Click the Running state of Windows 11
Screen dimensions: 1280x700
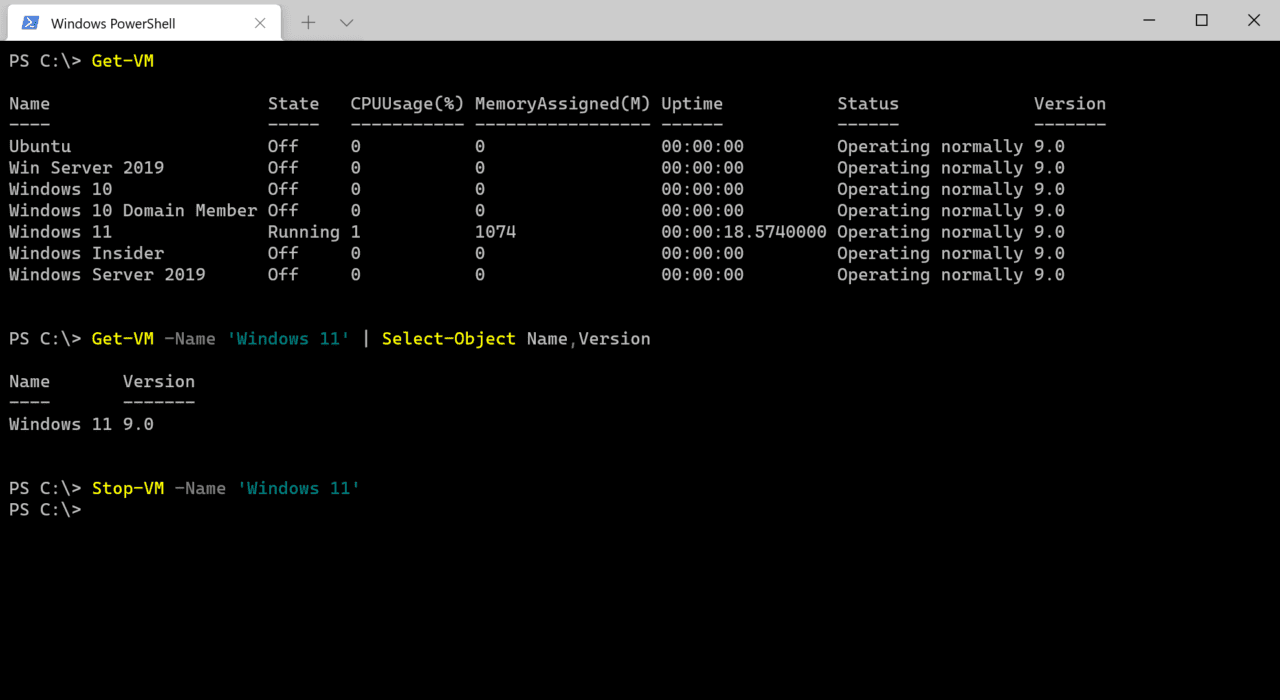[304, 232]
